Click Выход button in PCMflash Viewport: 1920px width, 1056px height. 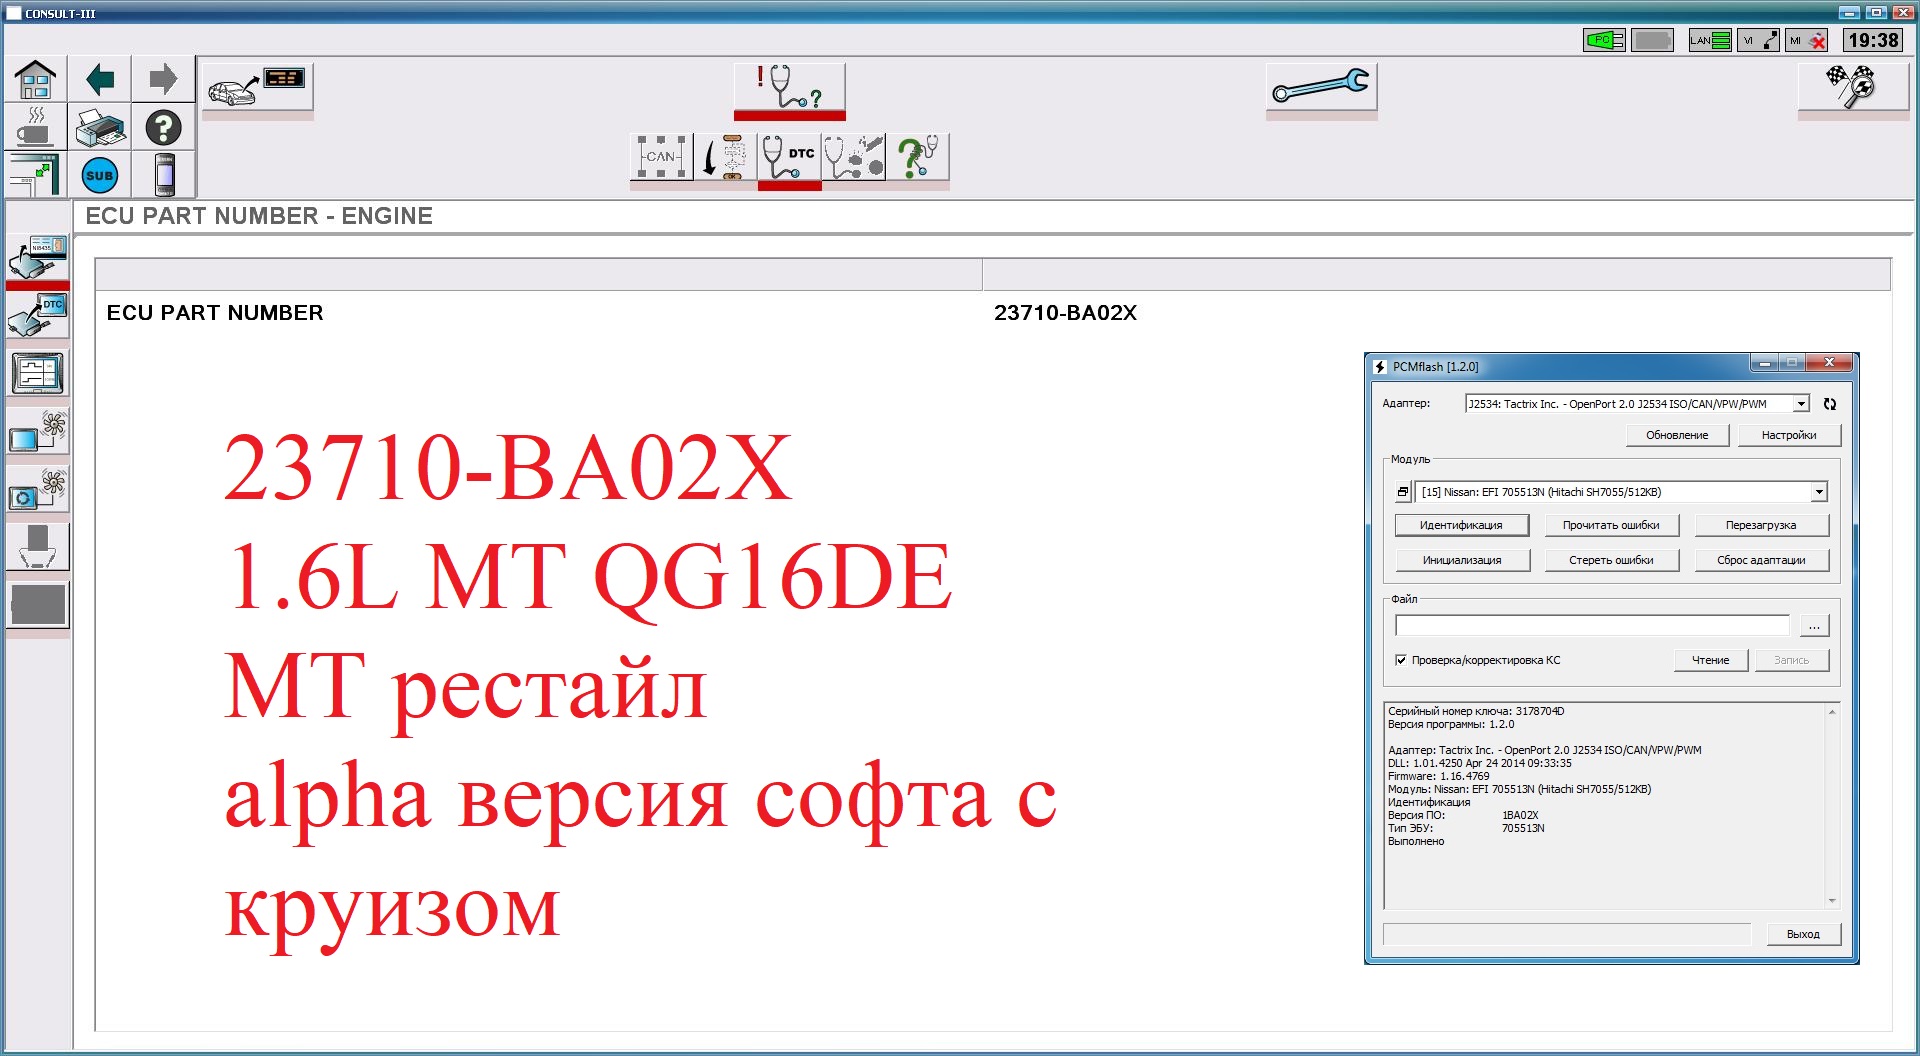pyautogui.click(x=1803, y=934)
